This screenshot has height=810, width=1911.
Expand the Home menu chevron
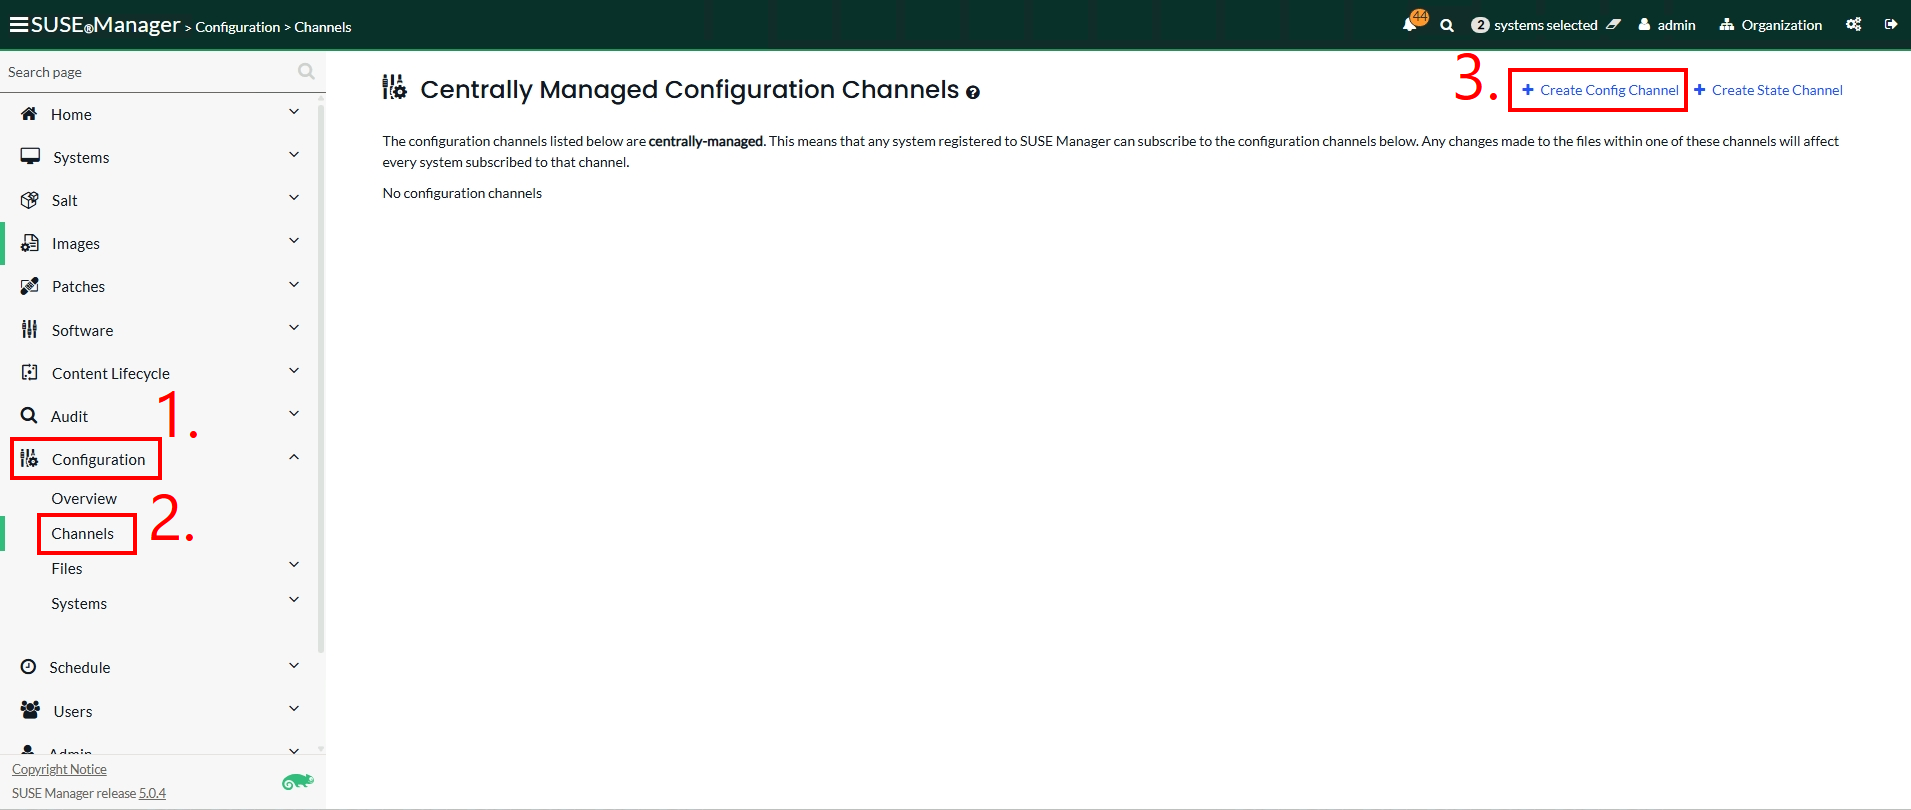[x=294, y=112]
